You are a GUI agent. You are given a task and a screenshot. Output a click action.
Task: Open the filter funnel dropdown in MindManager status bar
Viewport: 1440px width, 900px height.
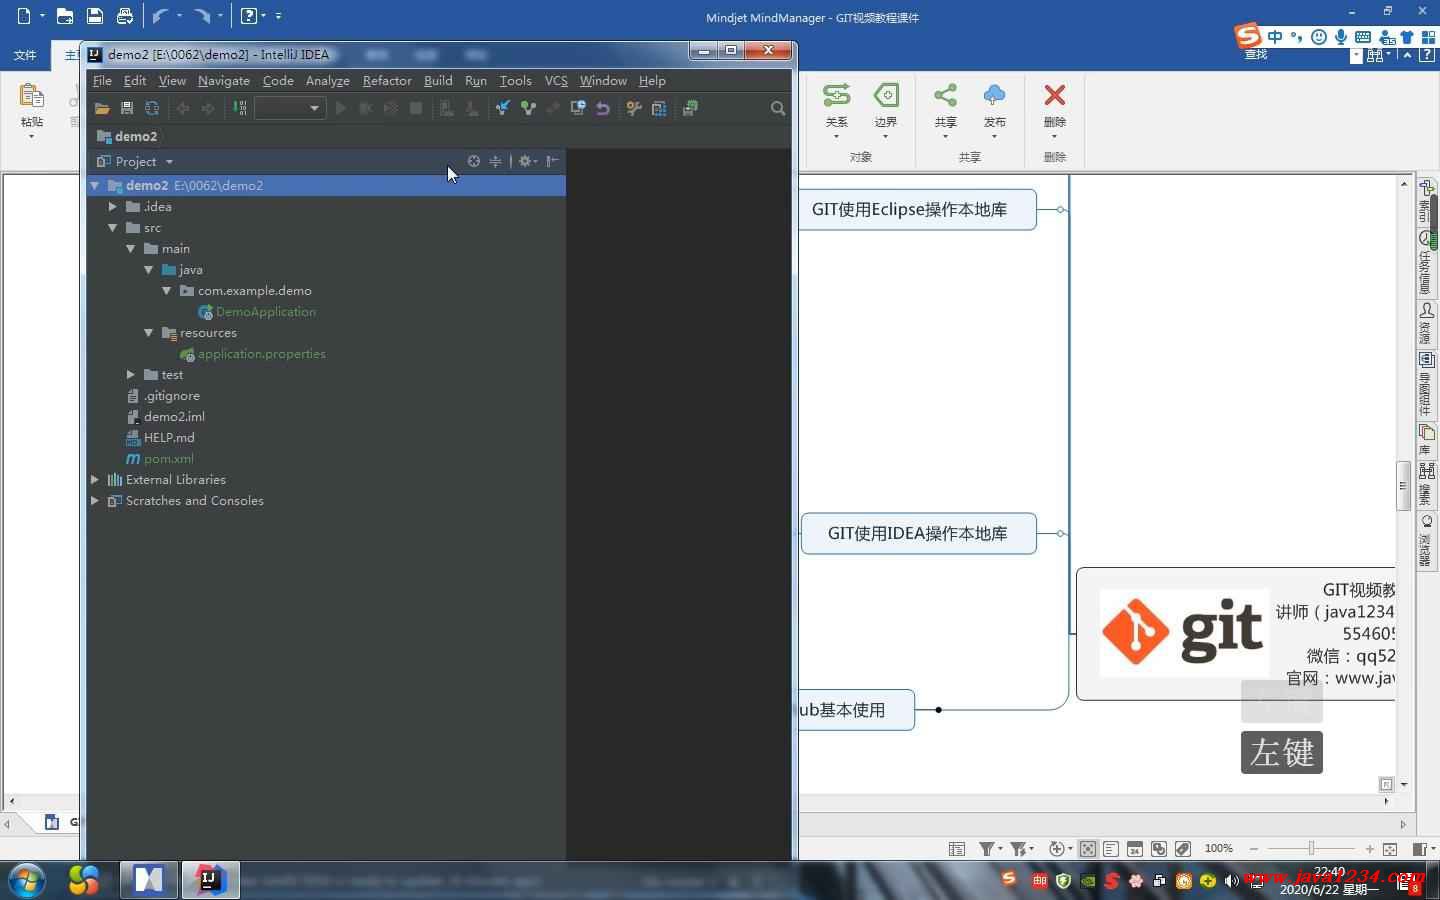tap(991, 849)
